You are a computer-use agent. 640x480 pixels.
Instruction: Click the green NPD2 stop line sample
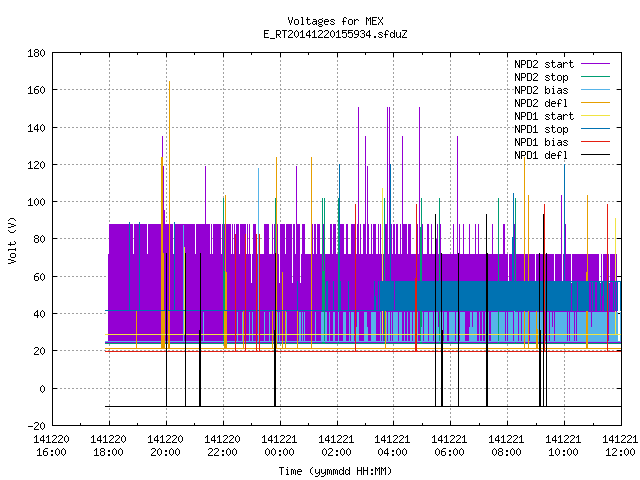point(595,77)
